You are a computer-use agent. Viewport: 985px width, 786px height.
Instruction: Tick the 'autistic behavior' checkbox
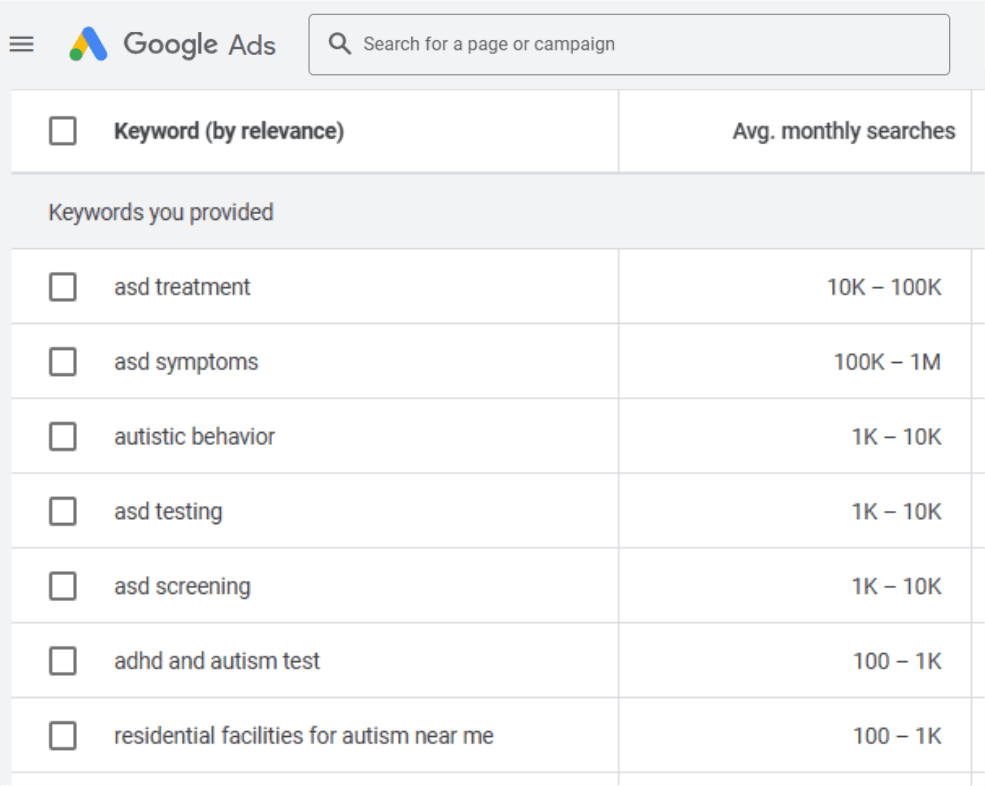point(63,437)
